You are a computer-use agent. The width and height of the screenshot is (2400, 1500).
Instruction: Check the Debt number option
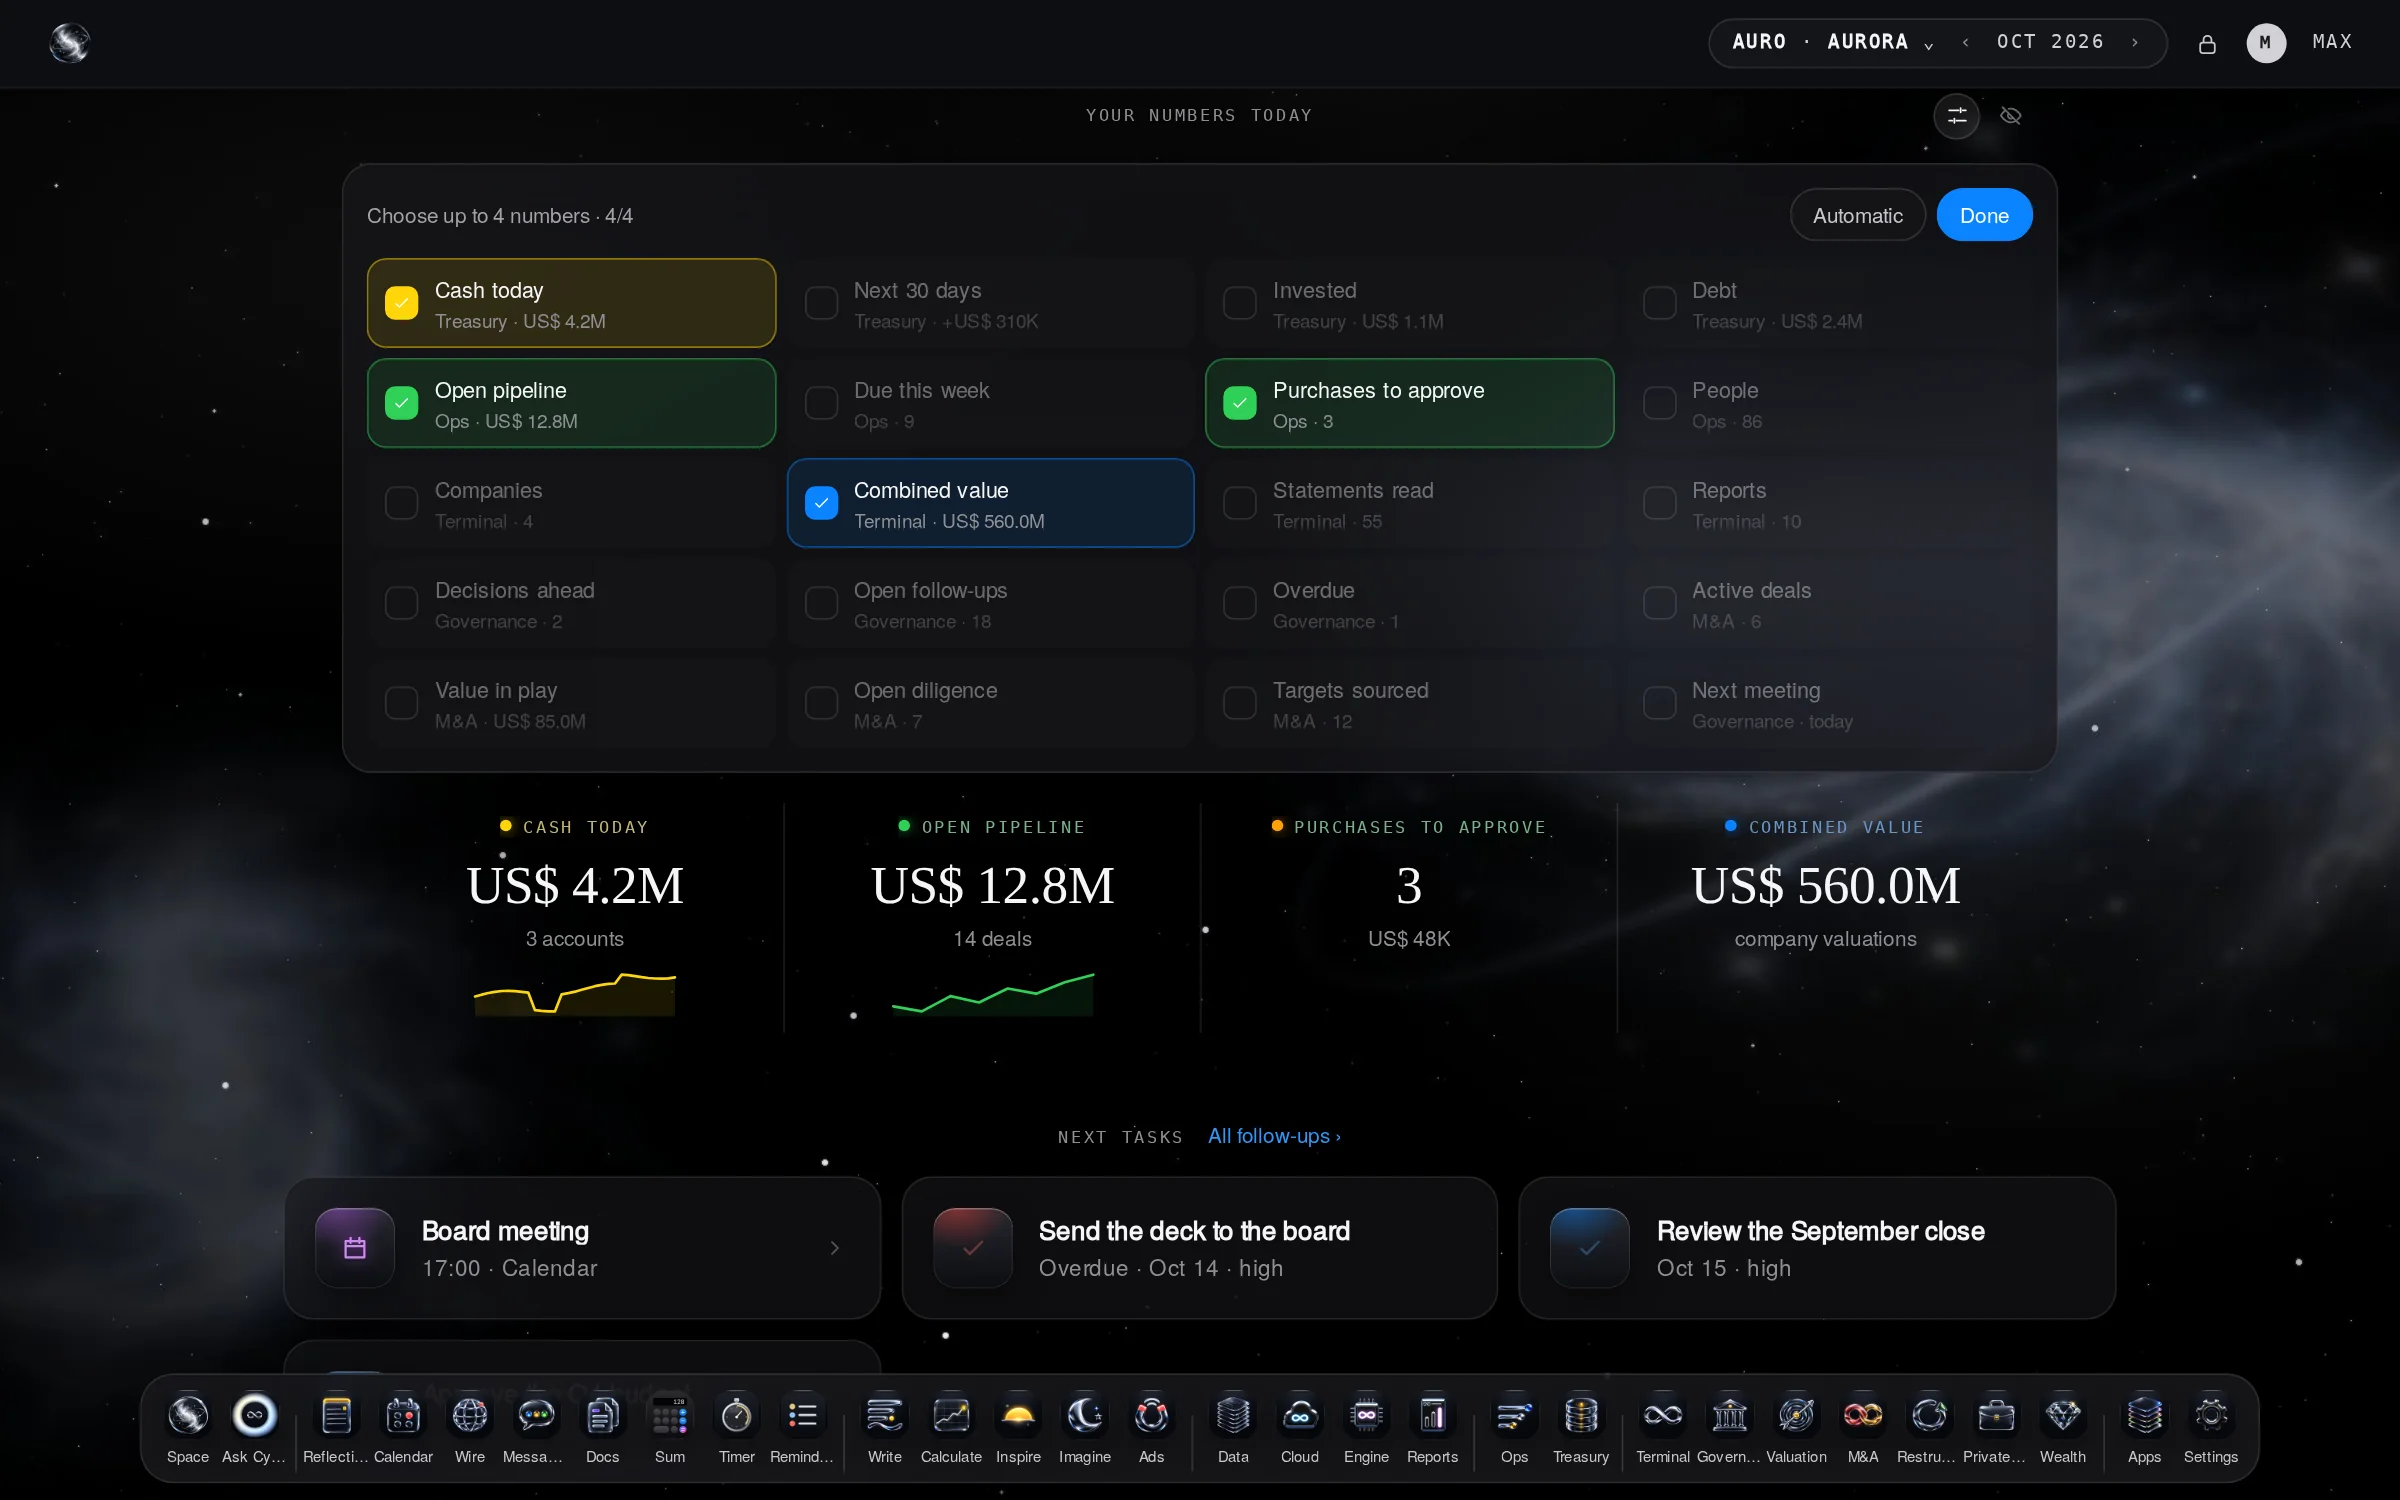click(x=1660, y=303)
